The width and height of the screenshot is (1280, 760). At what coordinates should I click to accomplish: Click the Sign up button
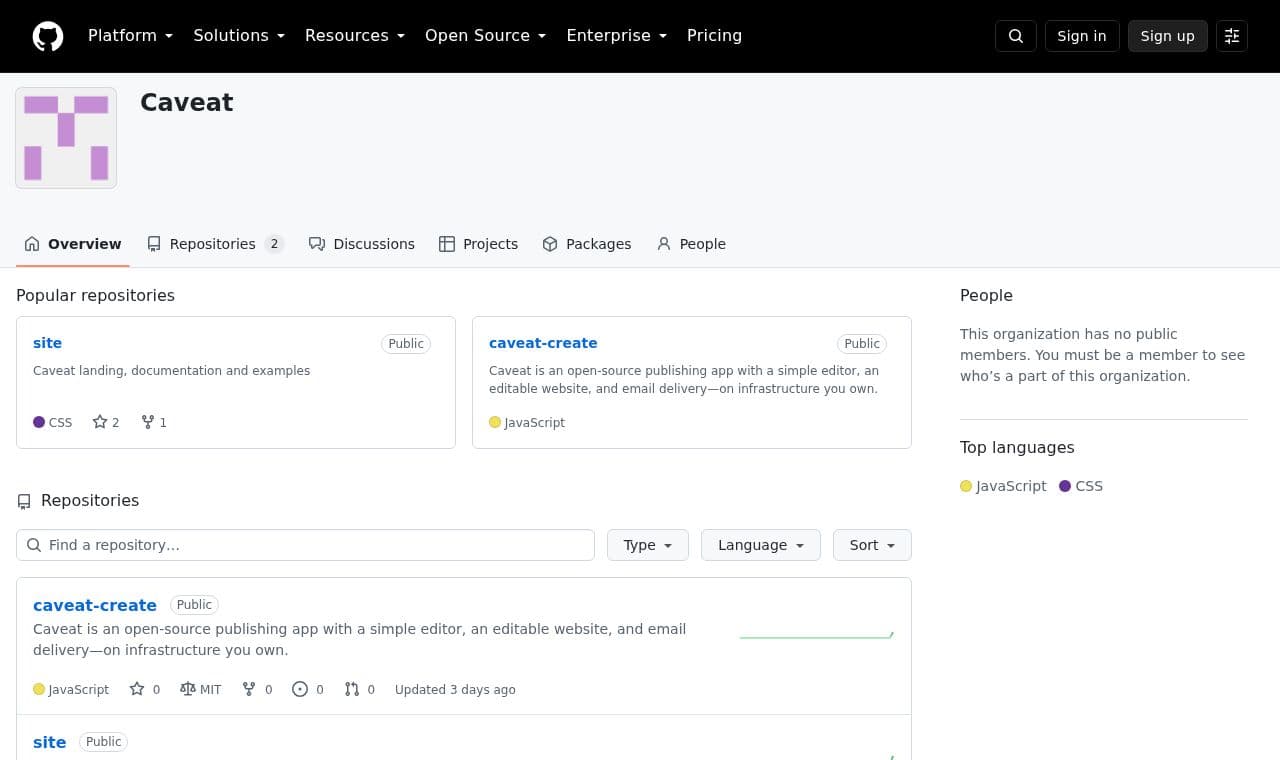click(1168, 36)
